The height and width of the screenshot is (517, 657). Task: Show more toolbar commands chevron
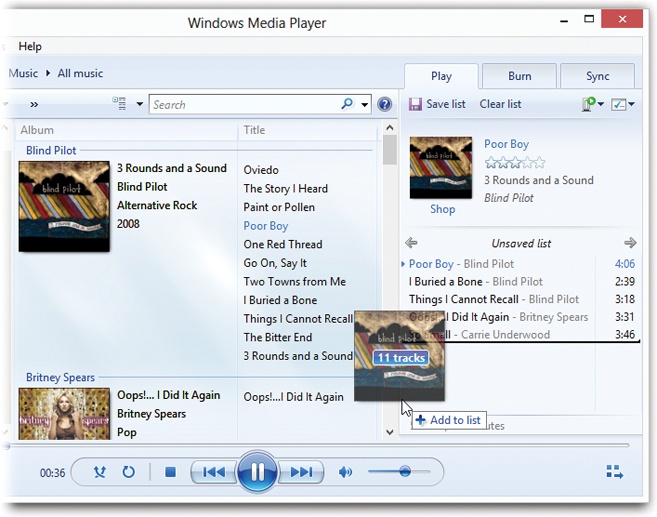[x=34, y=104]
